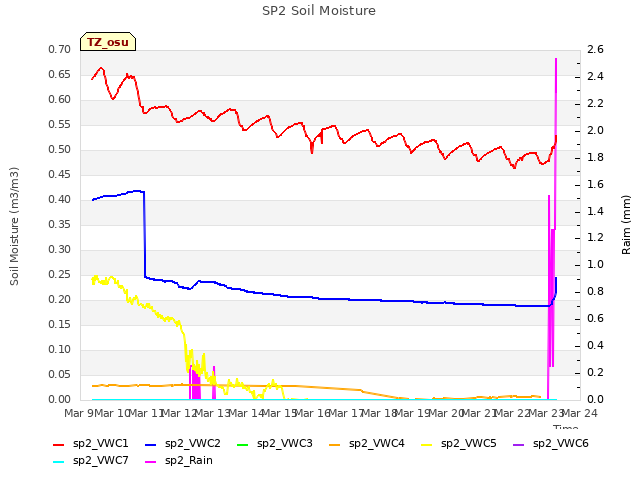Screen dimensions: 640x480
Task: Click the sp2_Rain magenta legend swatch
Action: (x=151, y=462)
